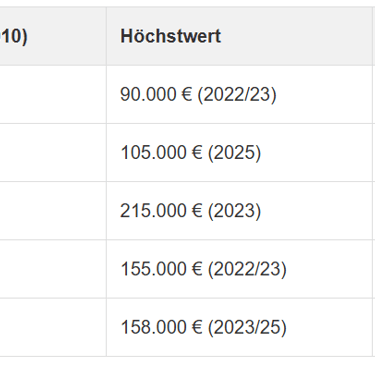Select the 155.000 € (2022/23) cell
The width and height of the screenshot is (375, 366).
[x=239, y=269]
